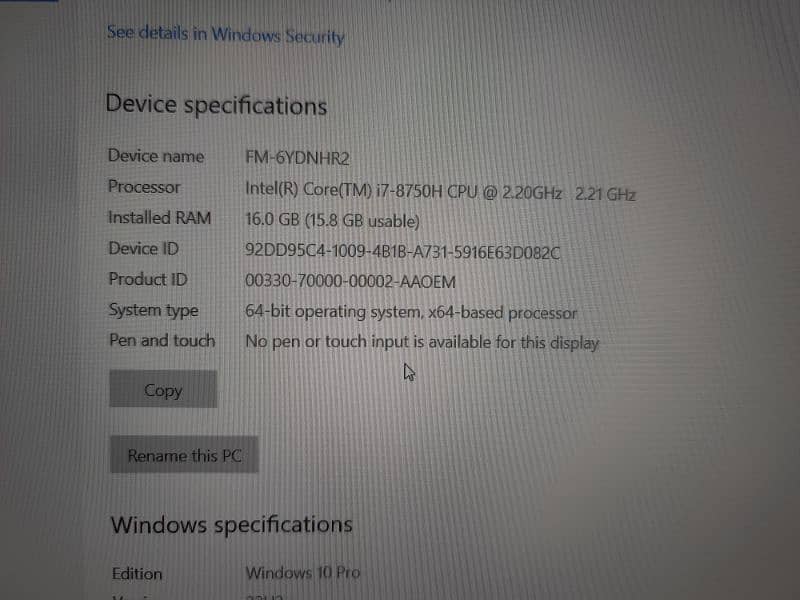This screenshot has height=600, width=800.
Task: Click the 16.0 GB installed RAM value
Action: (x=333, y=220)
